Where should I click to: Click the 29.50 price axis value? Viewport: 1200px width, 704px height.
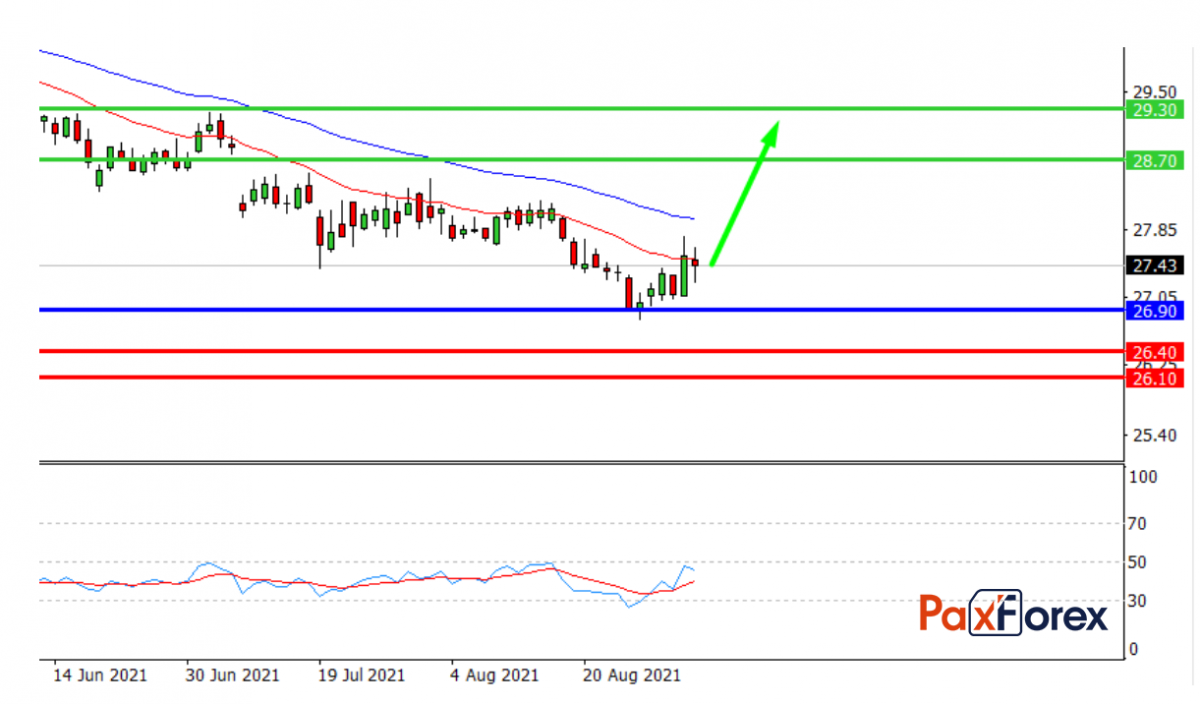tap(1151, 87)
